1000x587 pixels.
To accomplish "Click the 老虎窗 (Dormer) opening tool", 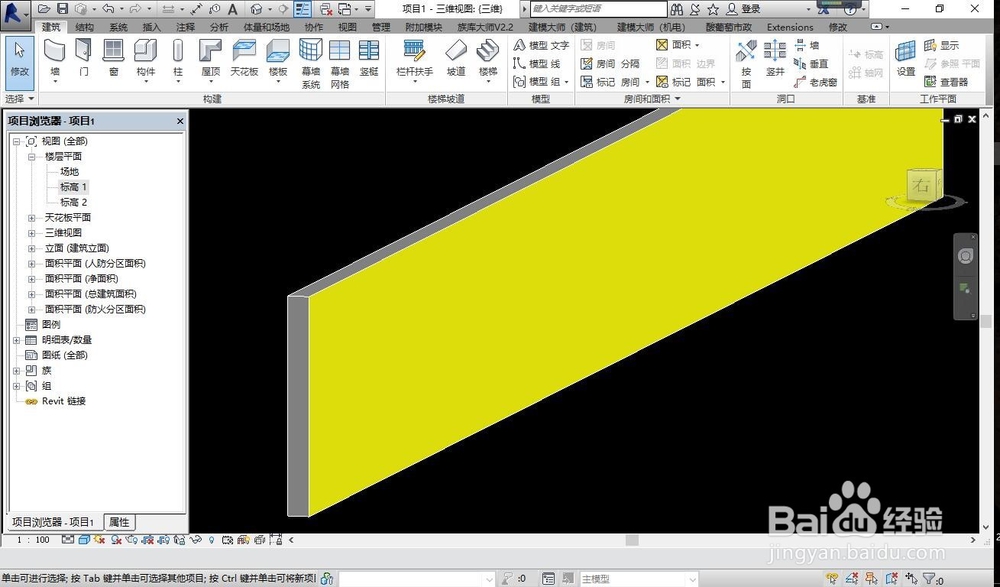I will [x=818, y=82].
